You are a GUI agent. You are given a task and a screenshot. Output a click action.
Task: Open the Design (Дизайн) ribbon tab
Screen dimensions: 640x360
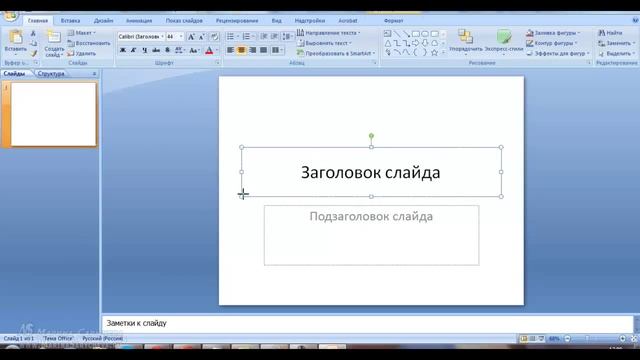103,20
